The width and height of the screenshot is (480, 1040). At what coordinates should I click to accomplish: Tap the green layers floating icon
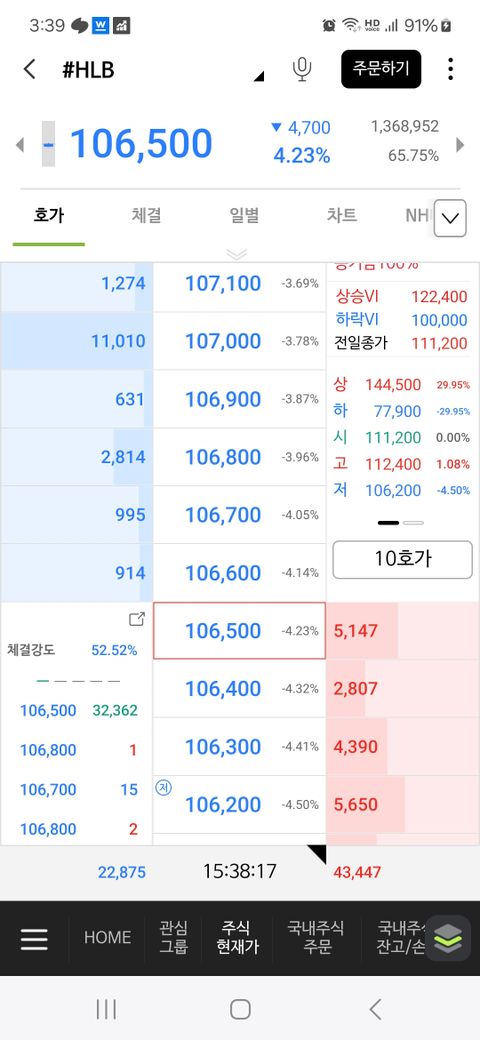448,938
